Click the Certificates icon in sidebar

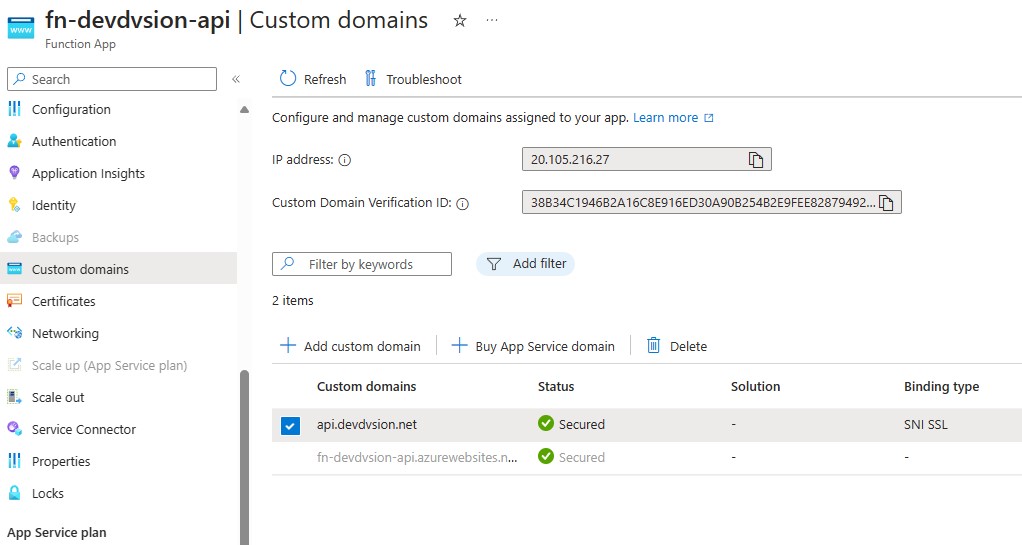tap(14, 301)
